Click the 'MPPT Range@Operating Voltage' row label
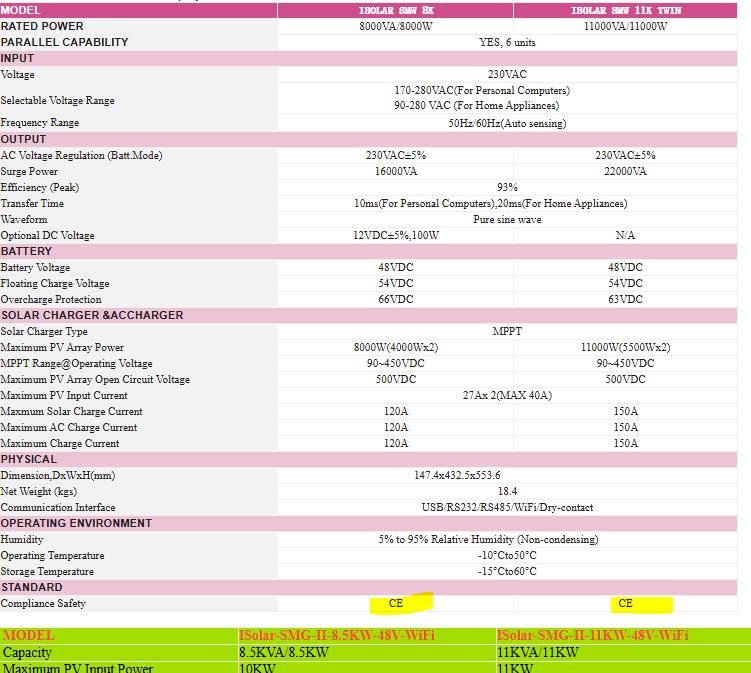 click(77, 364)
